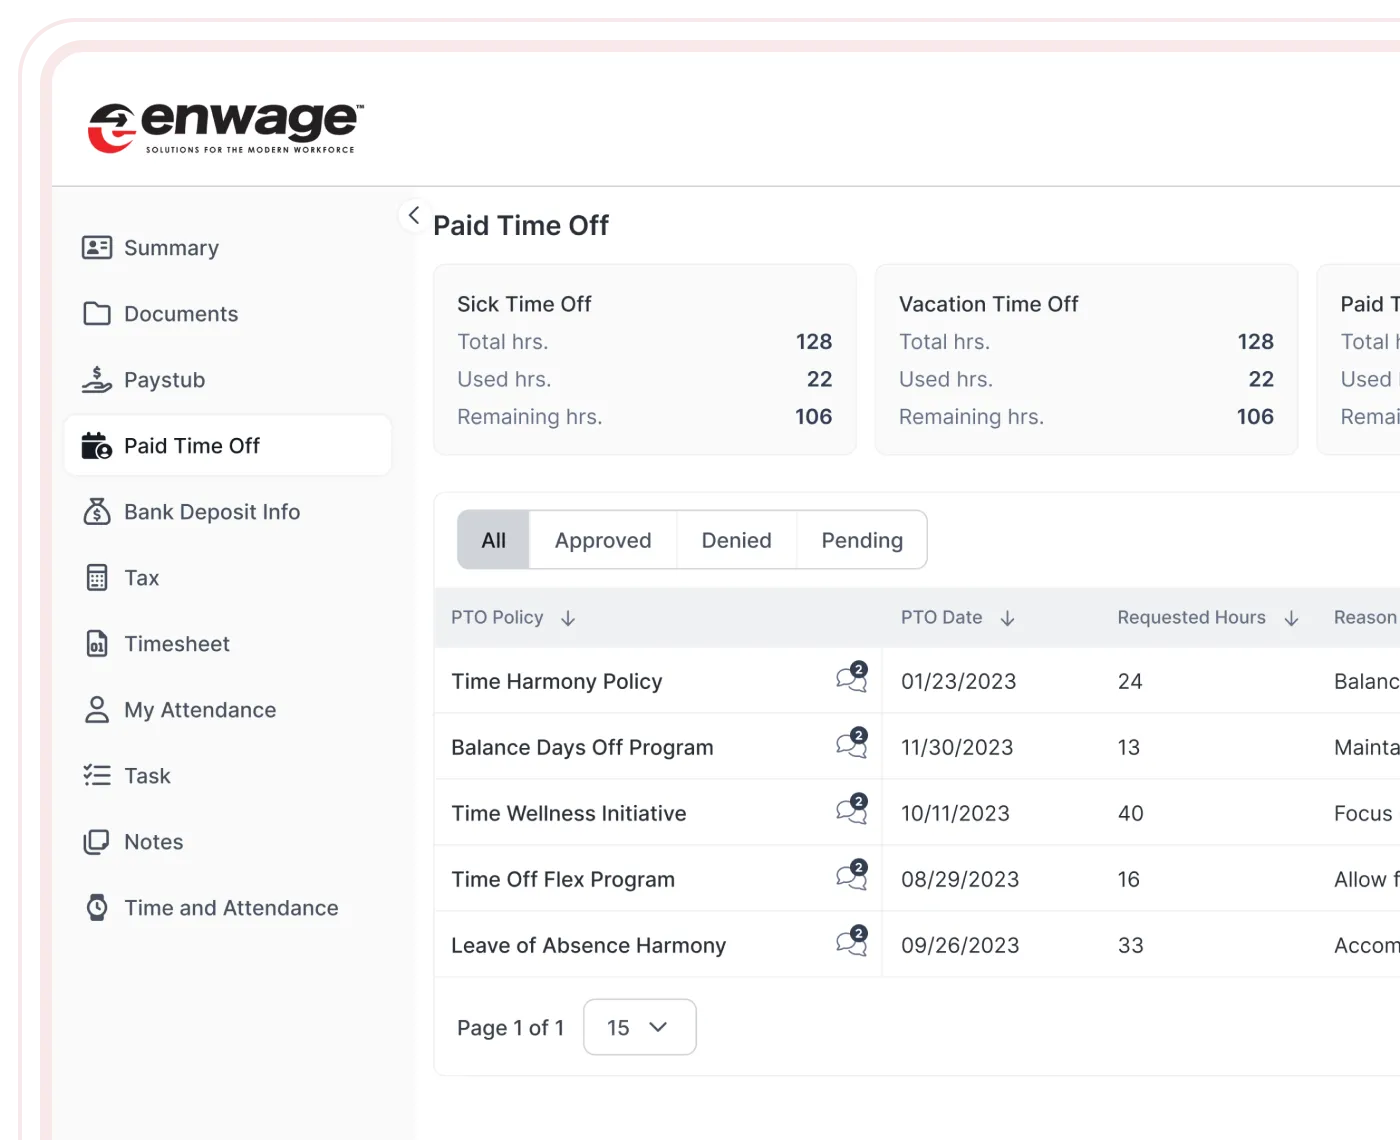
Task: Open the page size dropdown showing 15
Action: [639, 1027]
